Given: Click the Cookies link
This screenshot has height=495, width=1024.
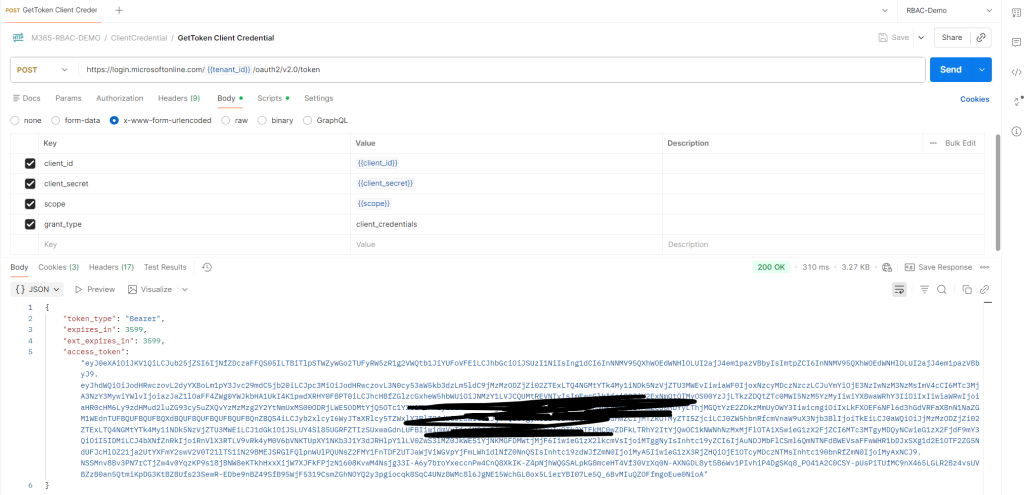Looking at the screenshot, I should click(974, 99).
